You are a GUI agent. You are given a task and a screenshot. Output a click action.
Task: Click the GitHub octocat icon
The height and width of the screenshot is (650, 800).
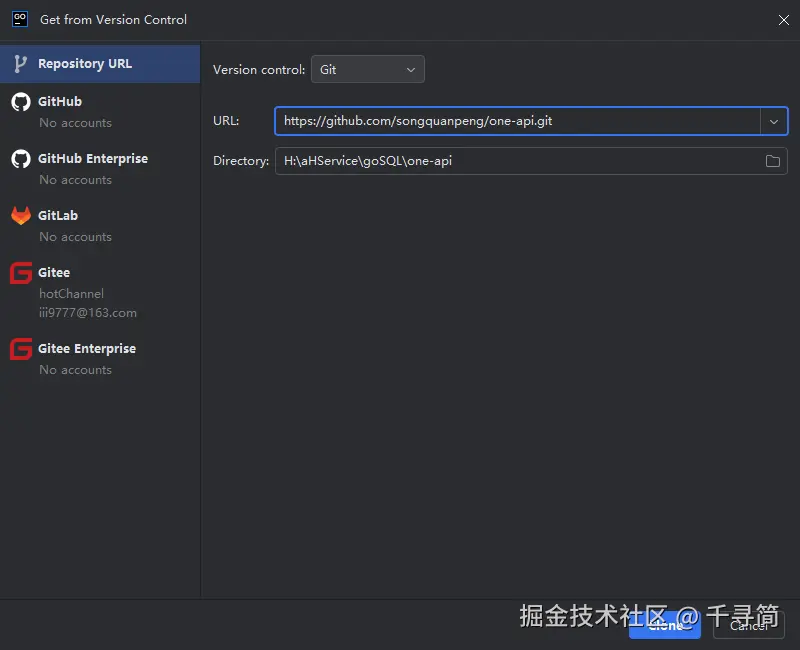21,102
